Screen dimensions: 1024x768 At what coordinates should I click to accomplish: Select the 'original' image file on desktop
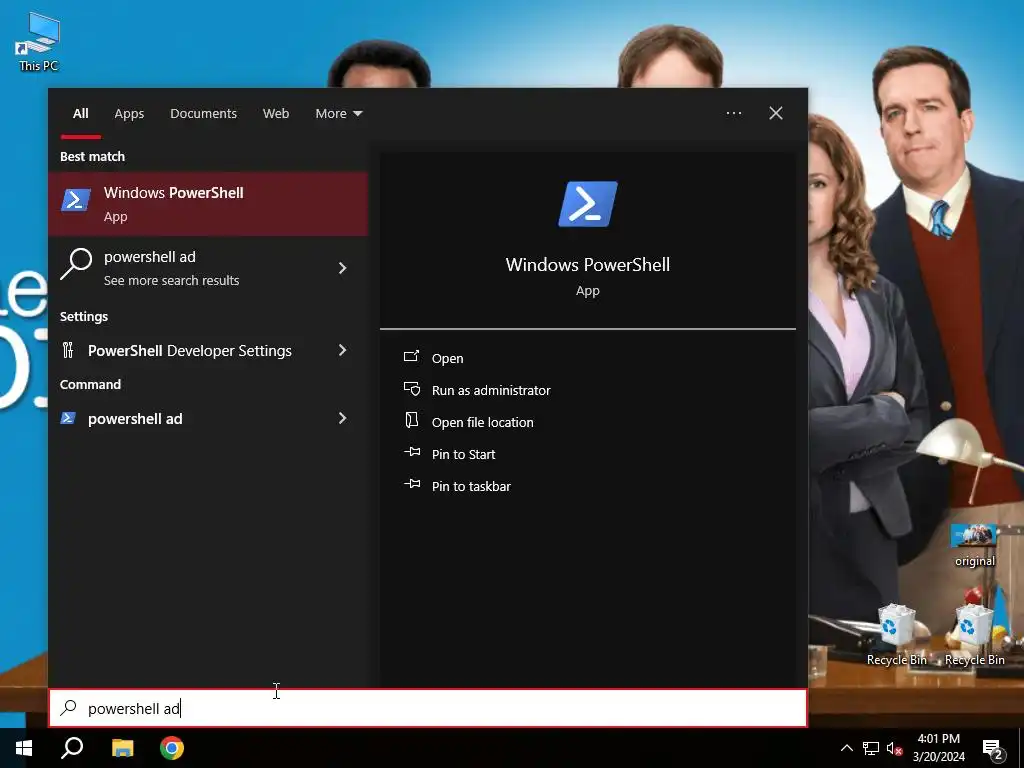point(974,545)
